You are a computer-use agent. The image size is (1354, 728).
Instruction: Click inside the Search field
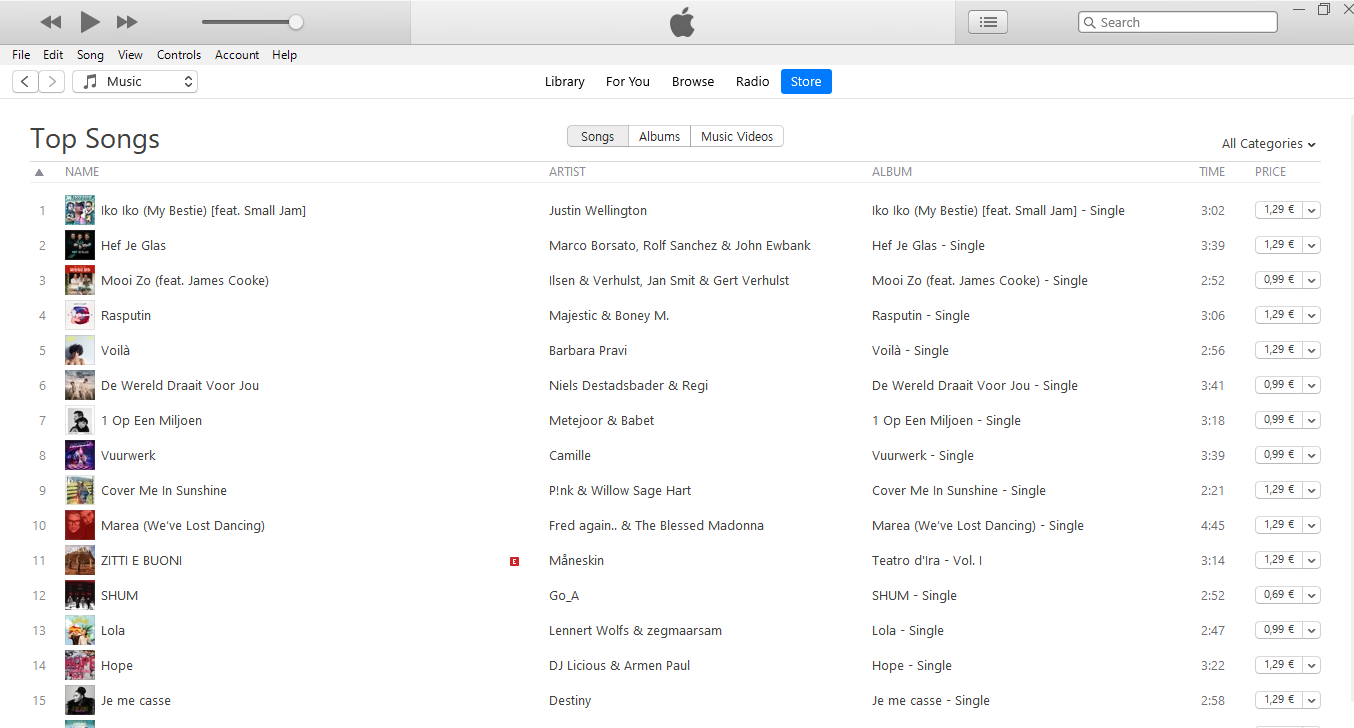(x=1177, y=21)
